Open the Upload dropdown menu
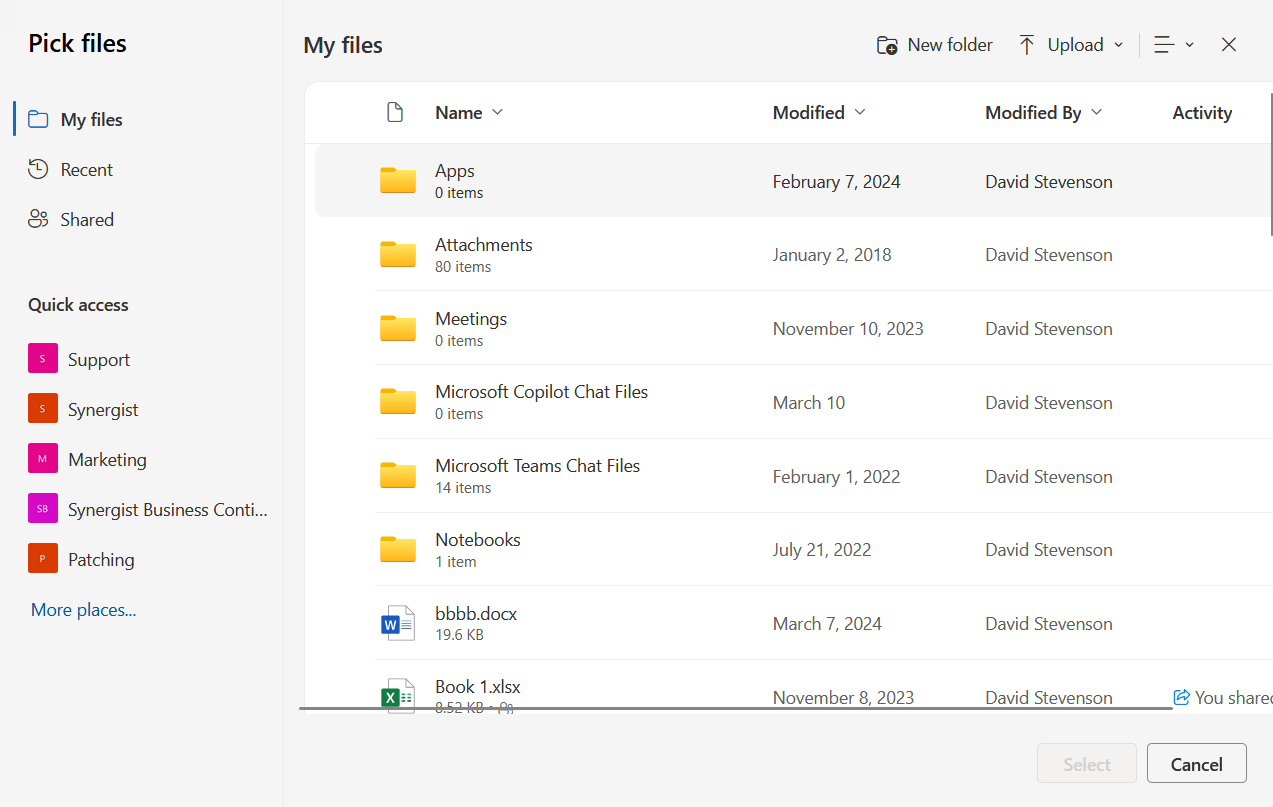 (x=1070, y=45)
